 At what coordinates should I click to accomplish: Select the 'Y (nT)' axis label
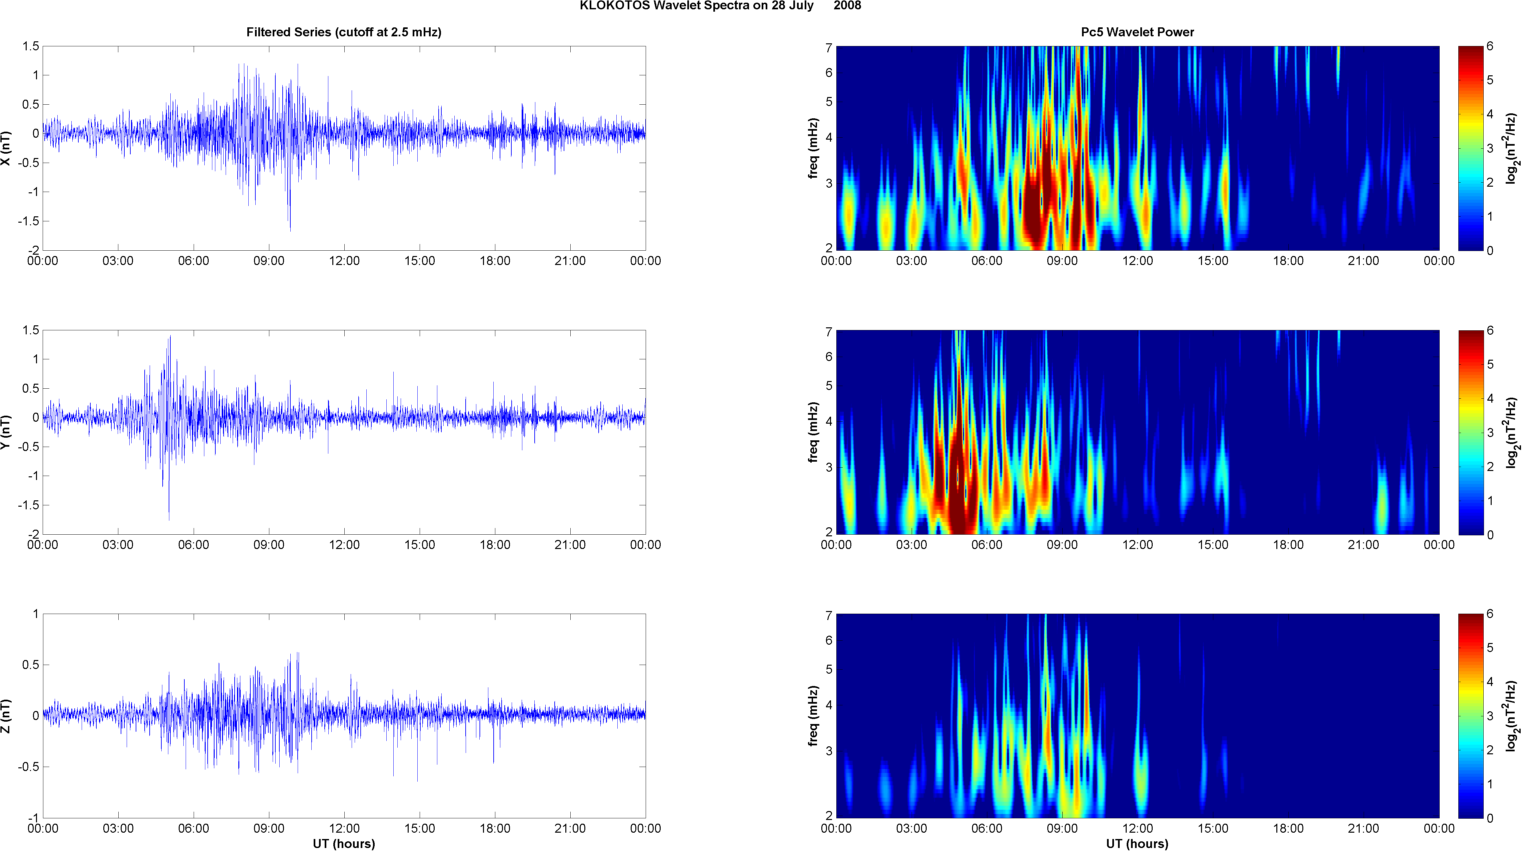6,432
